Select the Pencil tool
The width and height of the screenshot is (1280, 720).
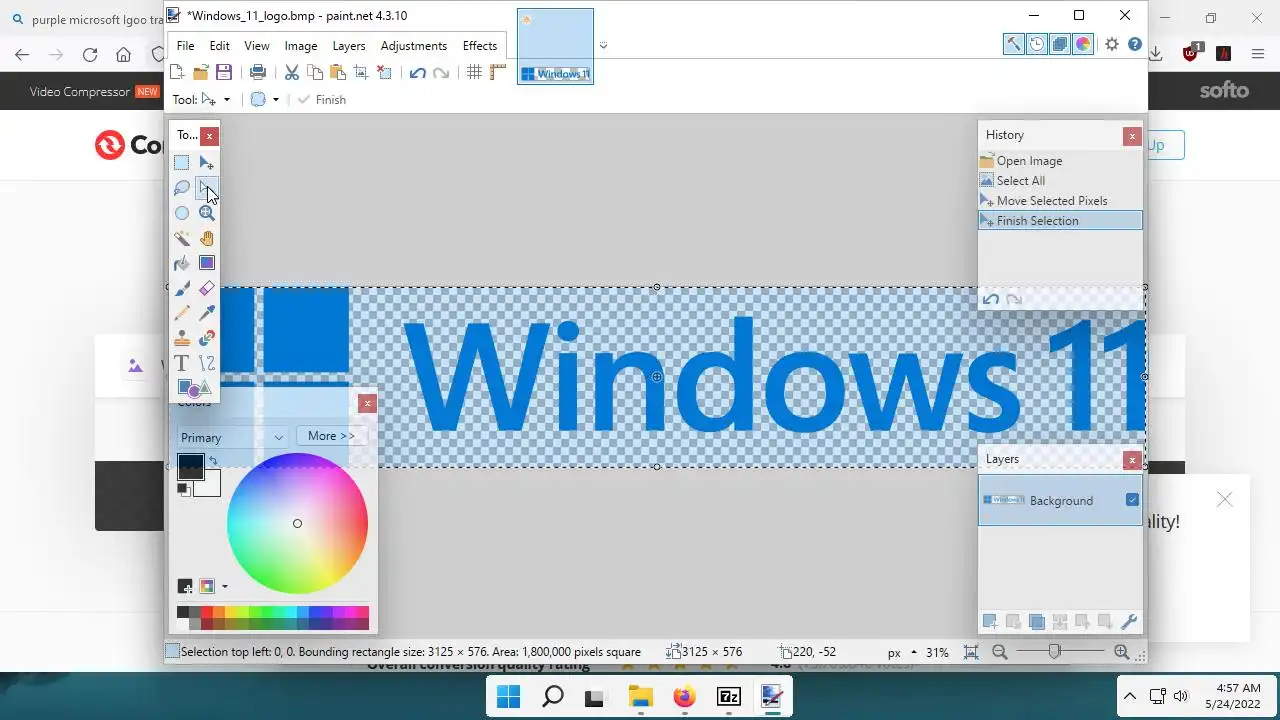181,313
